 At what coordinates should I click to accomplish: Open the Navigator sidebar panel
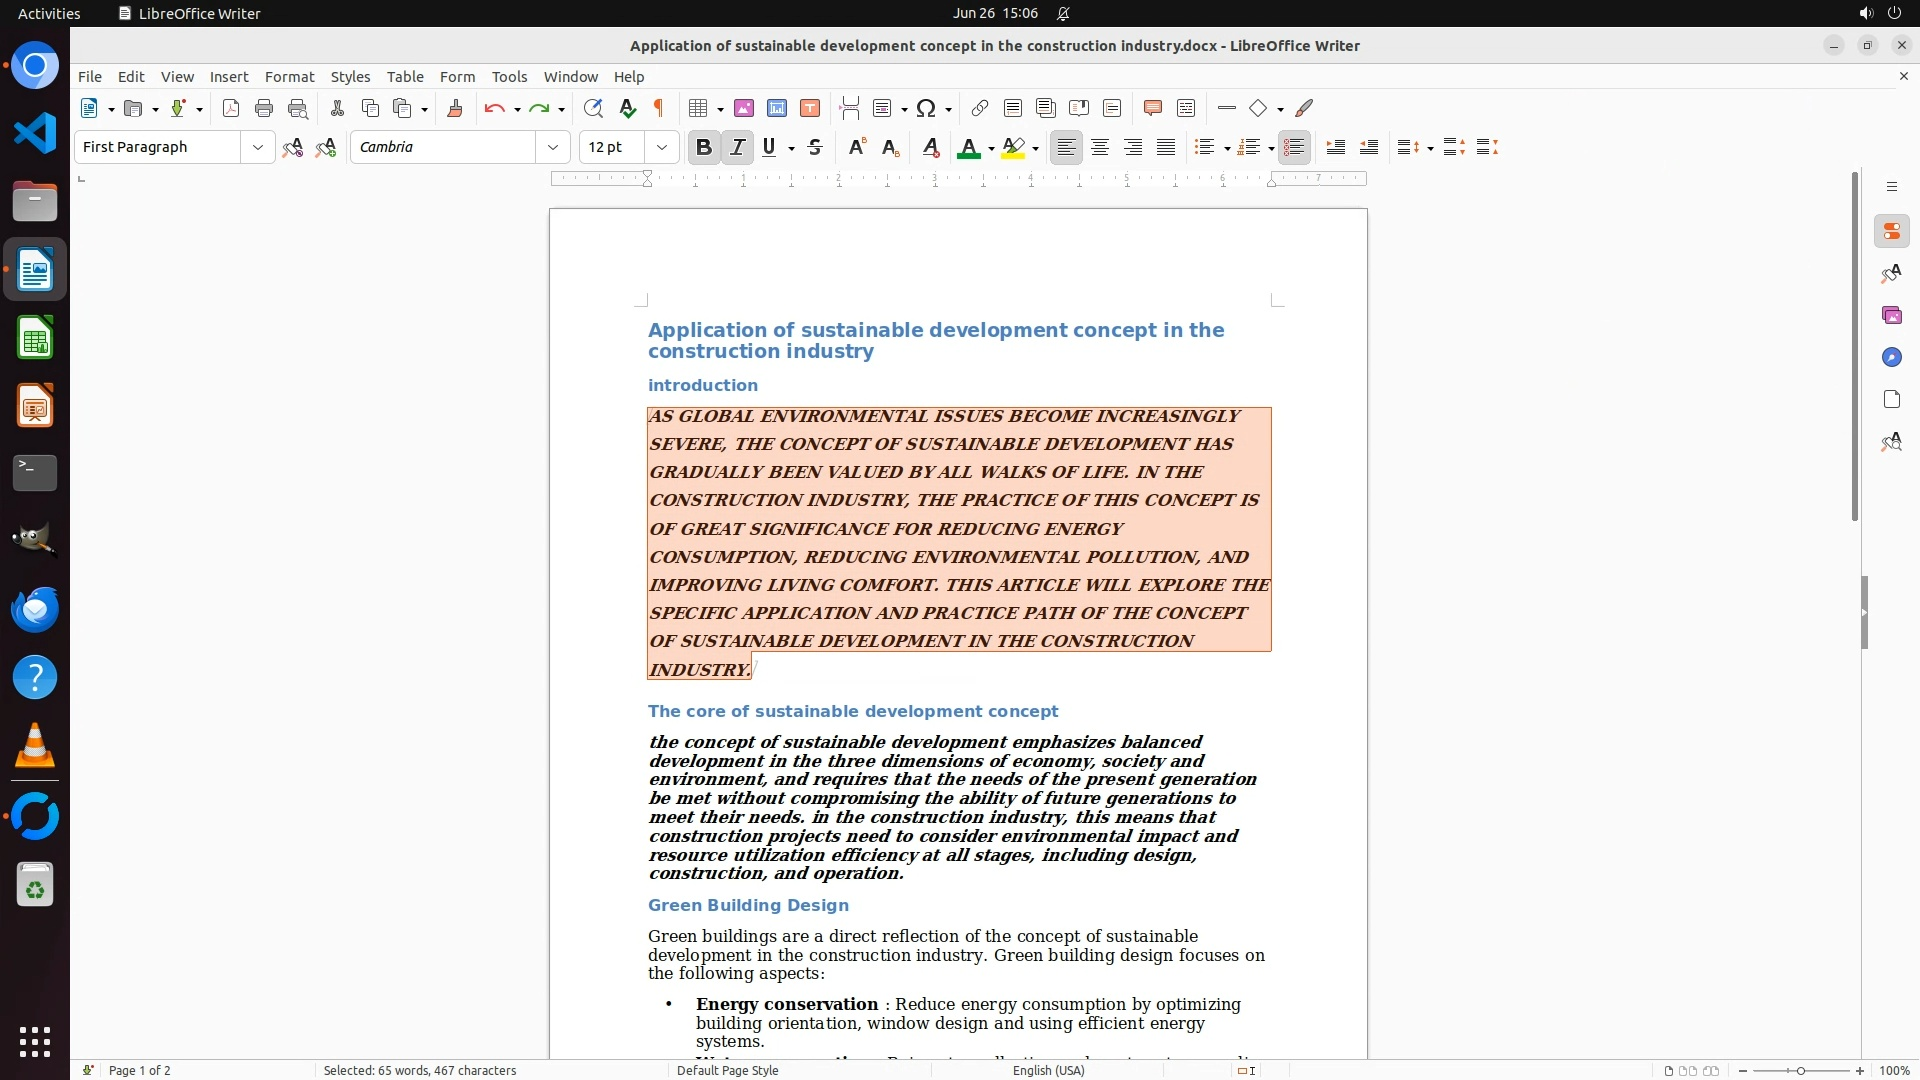coord(1891,358)
